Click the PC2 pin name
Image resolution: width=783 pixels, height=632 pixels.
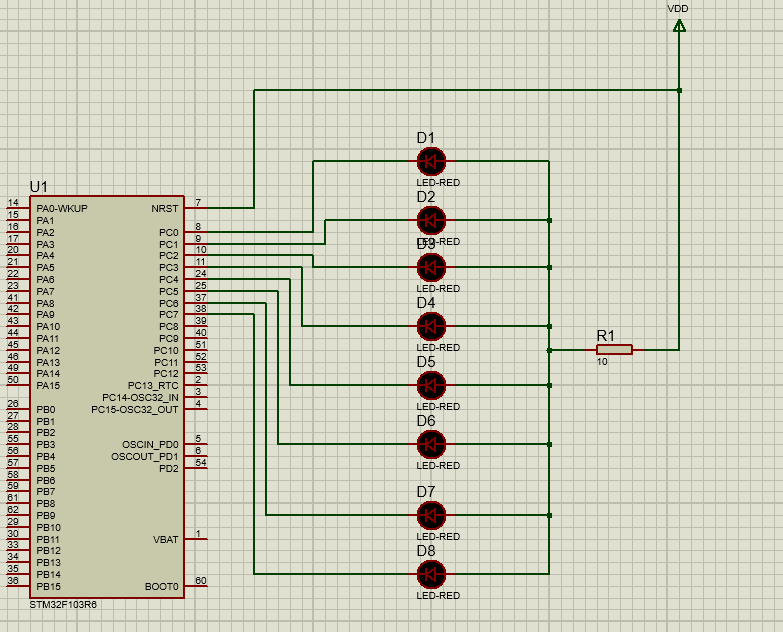pyautogui.click(x=169, y=256)
